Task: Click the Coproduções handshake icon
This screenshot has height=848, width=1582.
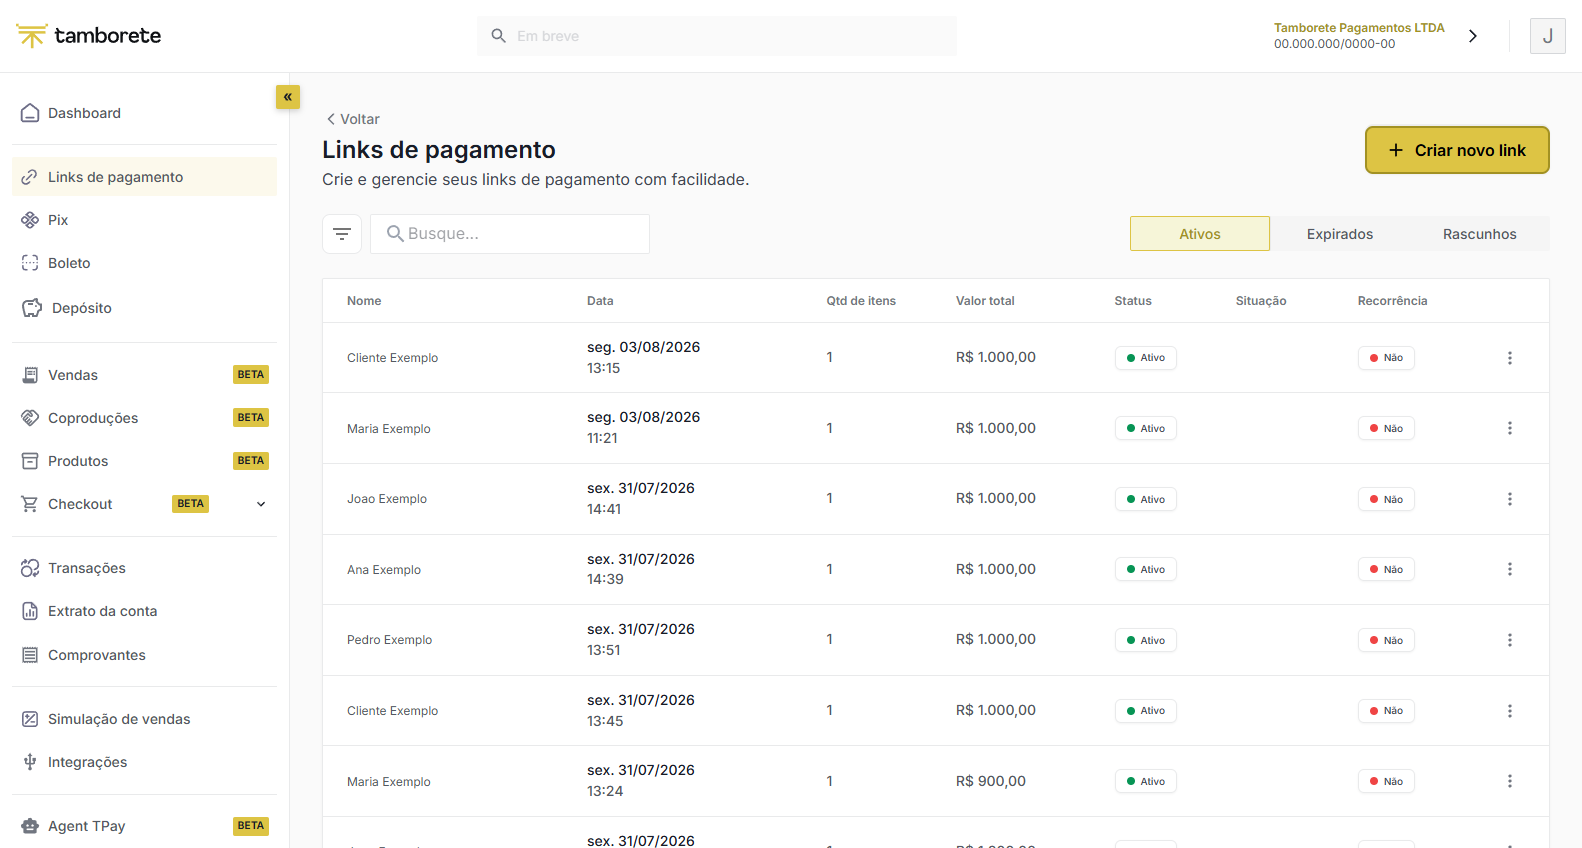Action: pyautogui.click(x=30, y=418)
